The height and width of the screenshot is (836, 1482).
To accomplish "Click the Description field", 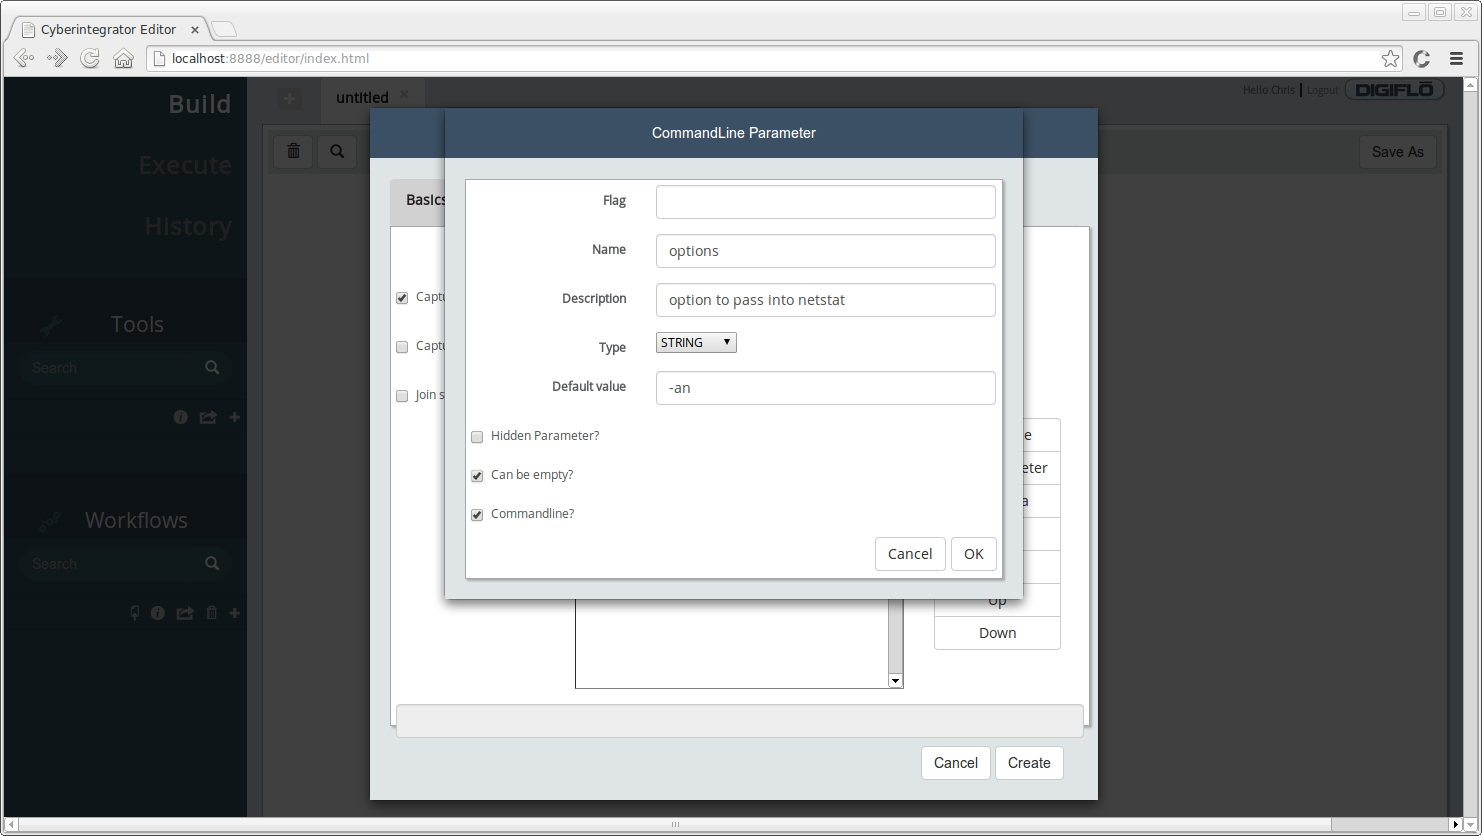I will [826, 300].
